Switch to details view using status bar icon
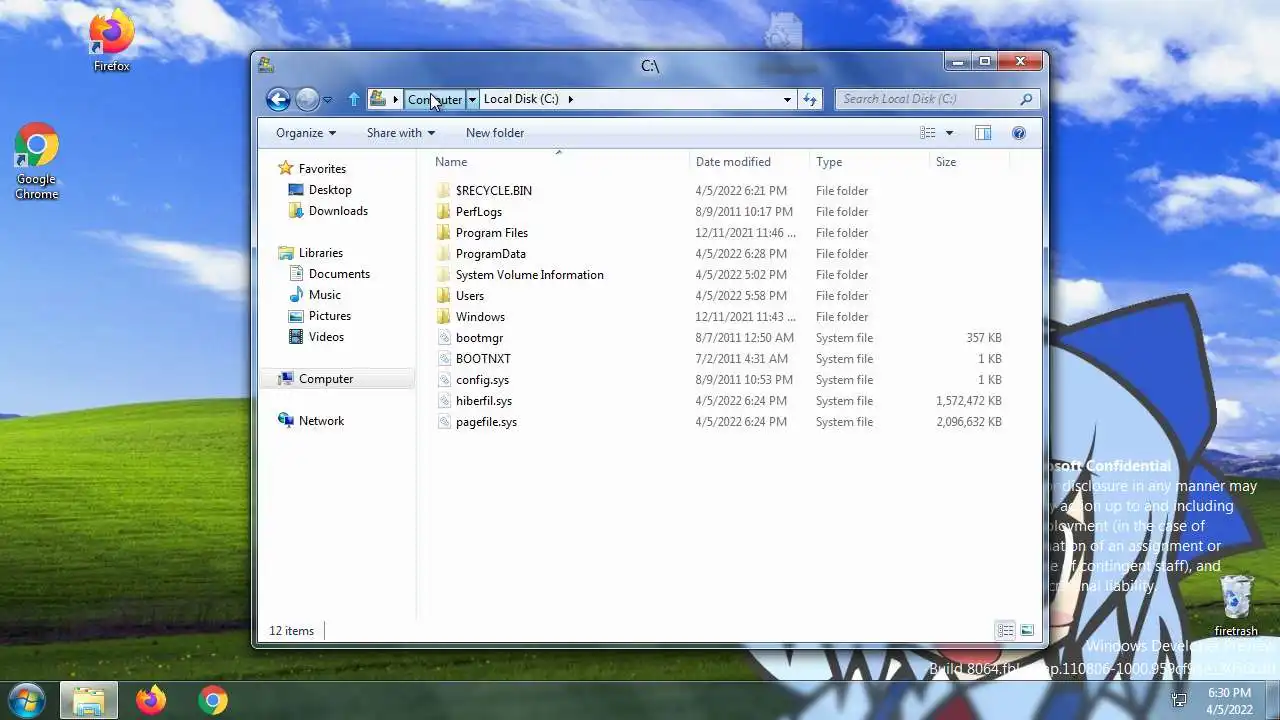 point(1005,630)
